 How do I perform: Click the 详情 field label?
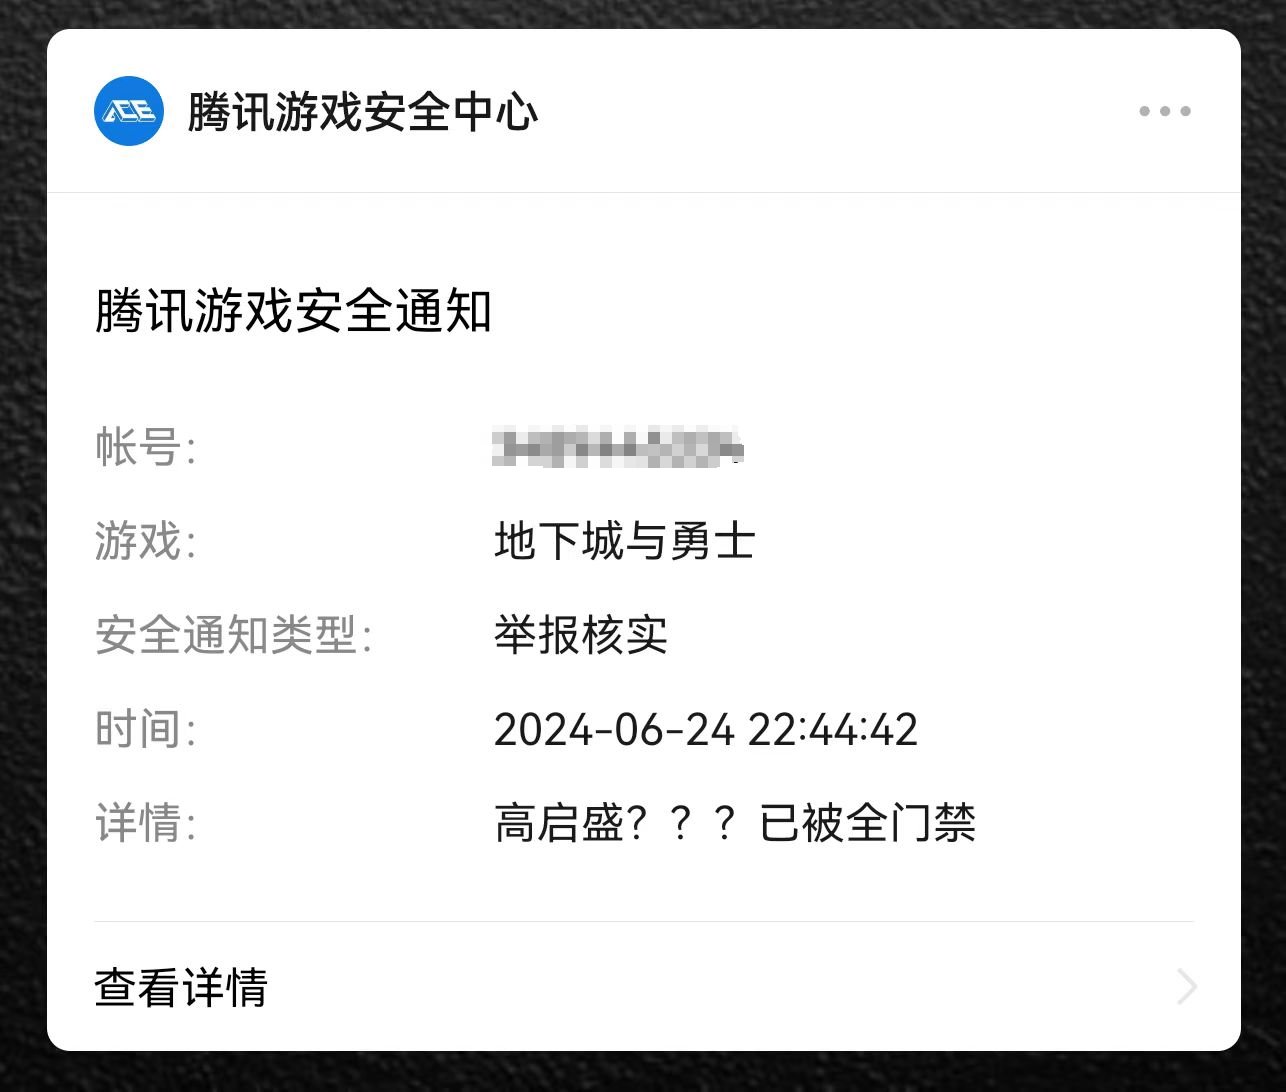(145, 823)
